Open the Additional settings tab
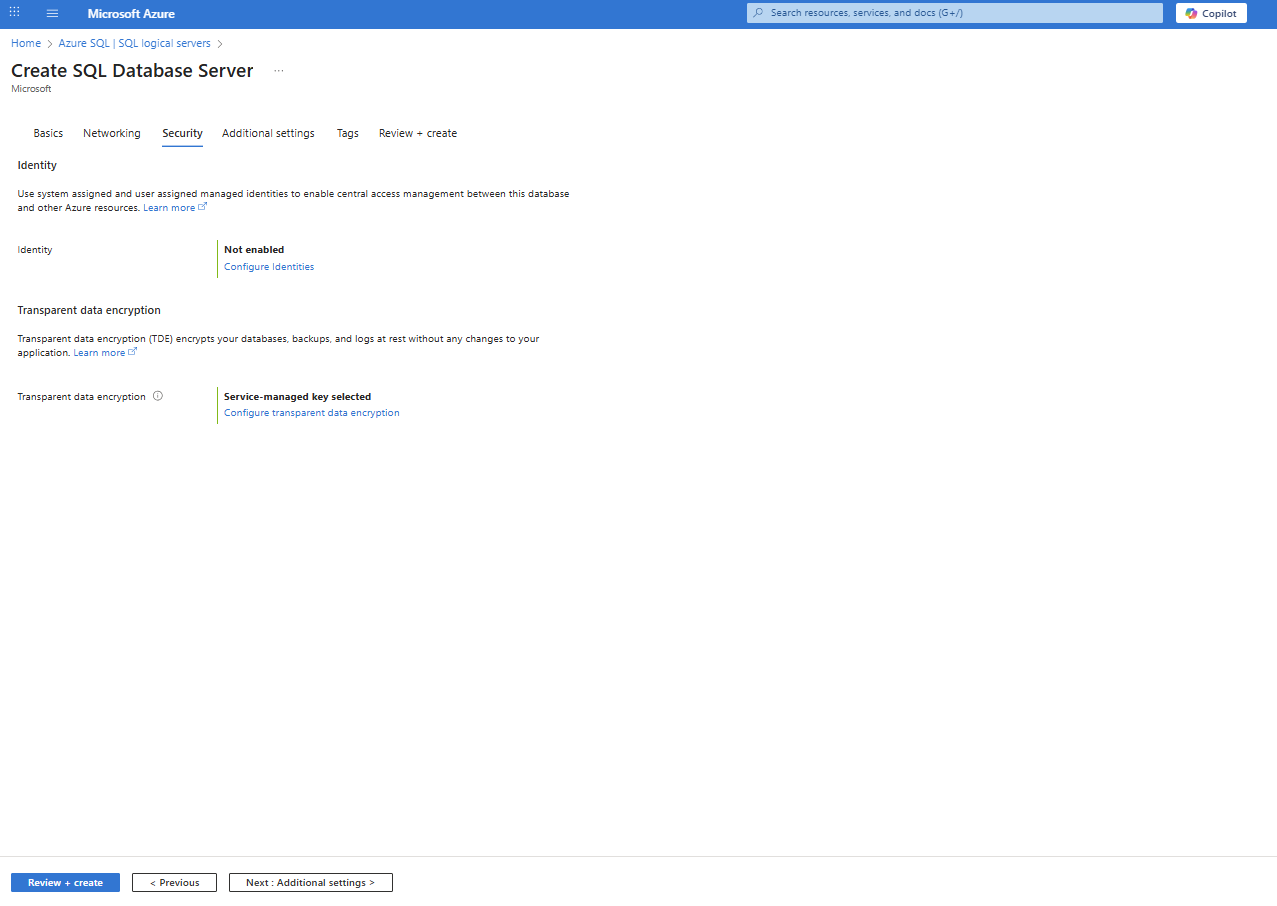The width and height of the screenshot is (1277, 906). [x=268, y=133]
